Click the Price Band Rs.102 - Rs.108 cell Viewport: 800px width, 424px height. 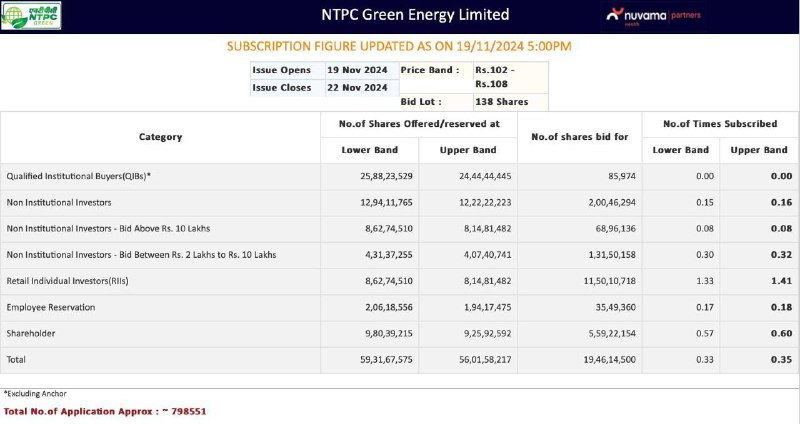pos(510,77)
